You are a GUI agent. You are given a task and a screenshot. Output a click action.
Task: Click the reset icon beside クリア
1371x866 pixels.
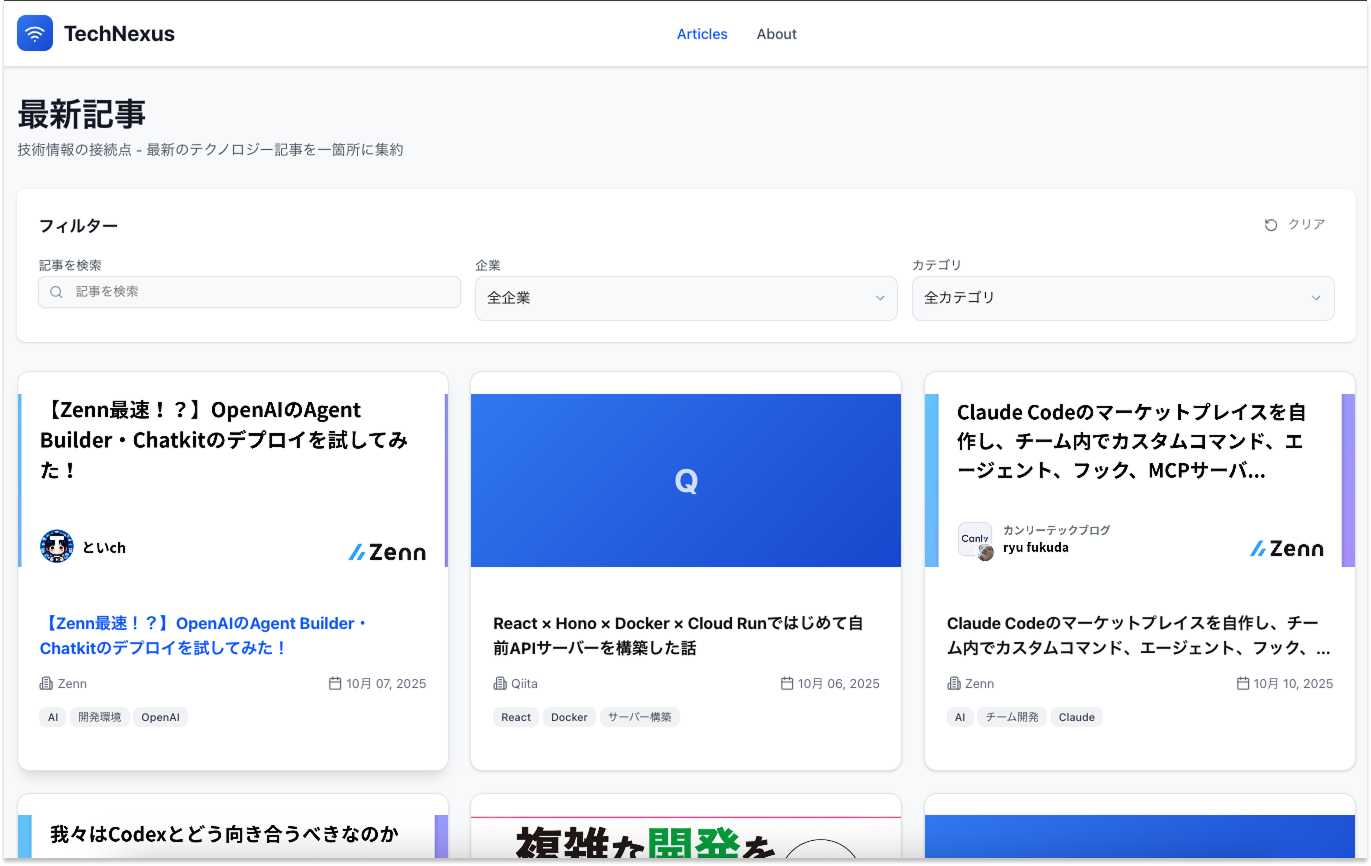pos(1271,225)
